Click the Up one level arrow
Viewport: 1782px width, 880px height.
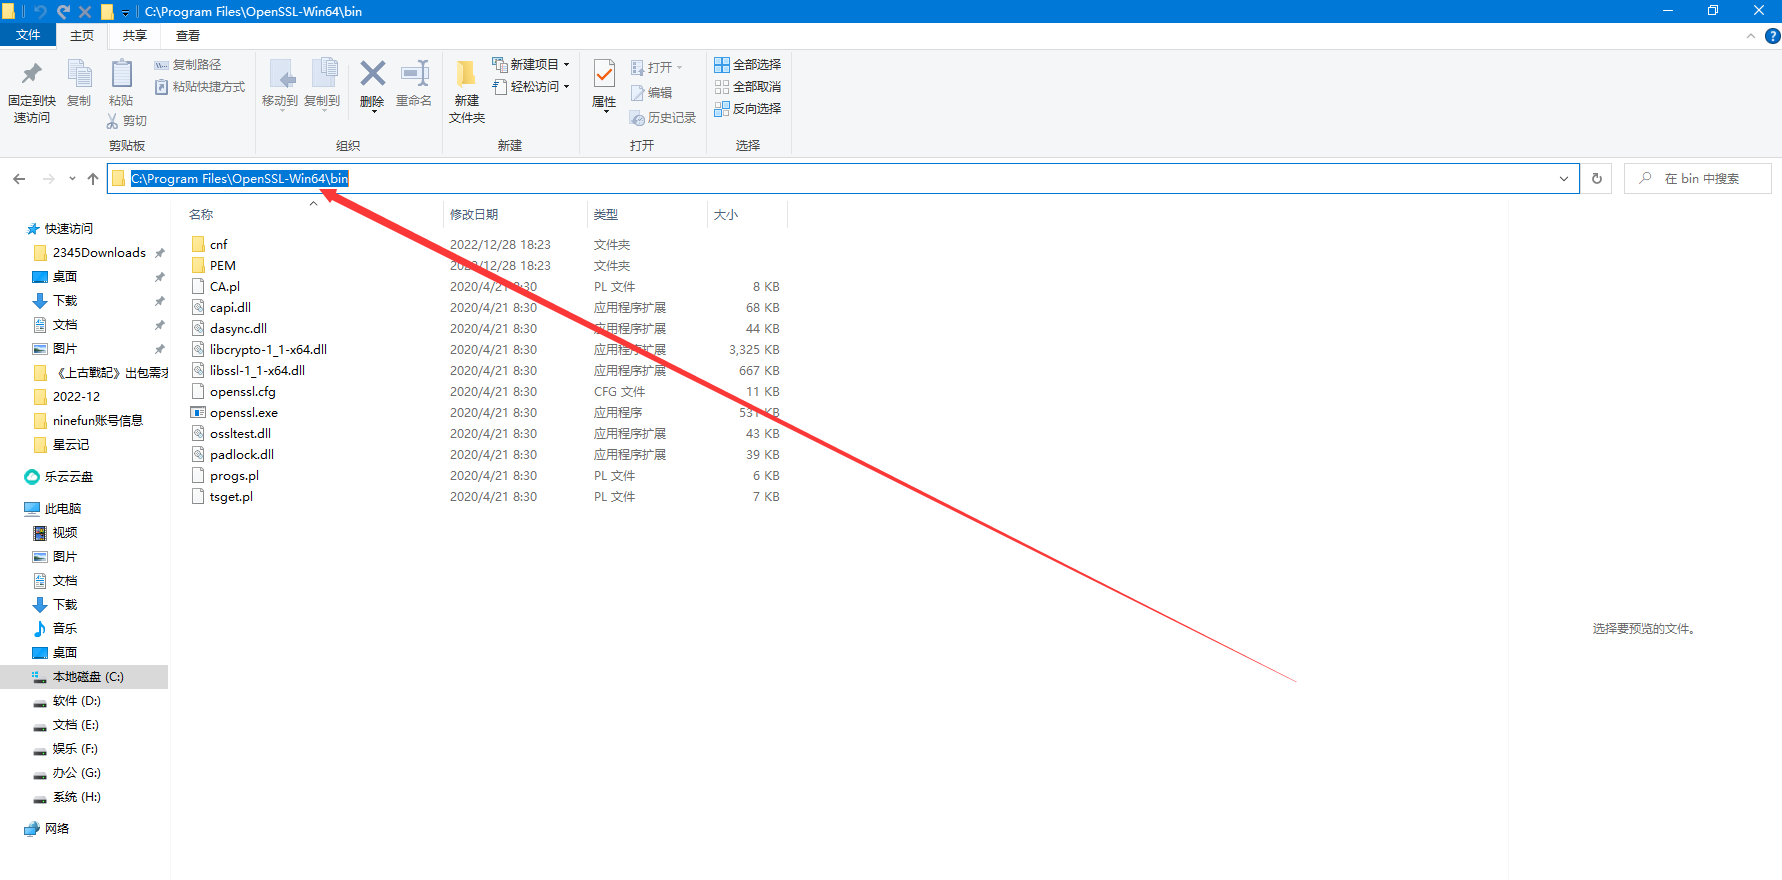click(93, 179)
